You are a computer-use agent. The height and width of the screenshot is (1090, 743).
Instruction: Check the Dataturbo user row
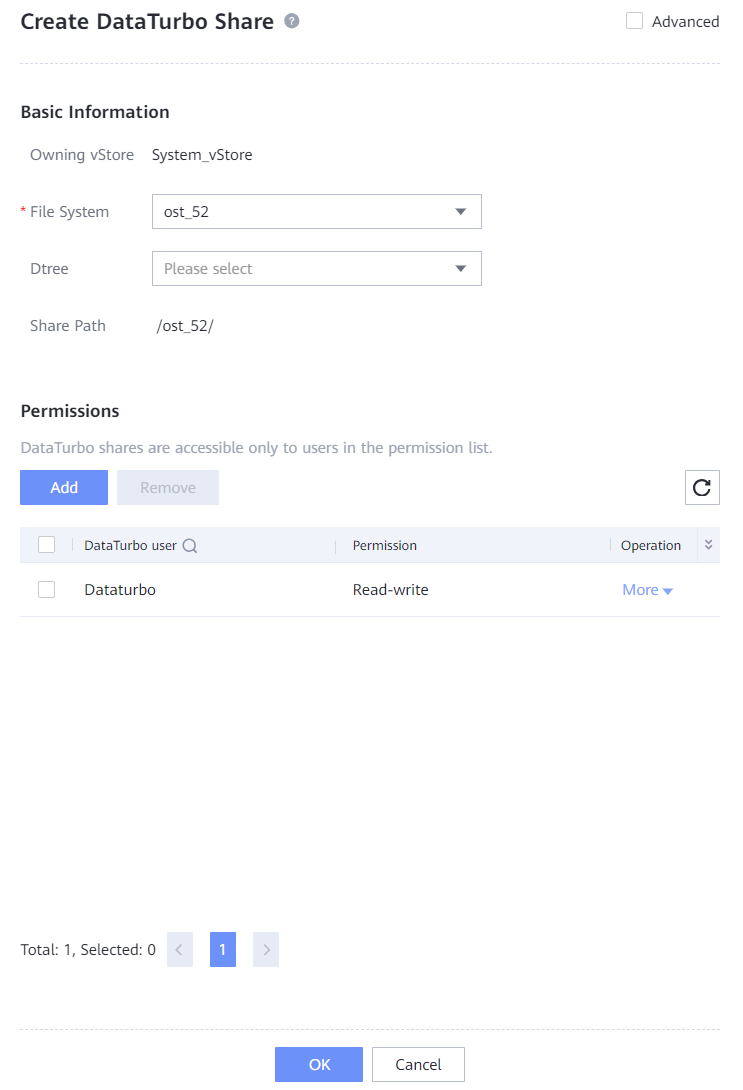point(46,590)
